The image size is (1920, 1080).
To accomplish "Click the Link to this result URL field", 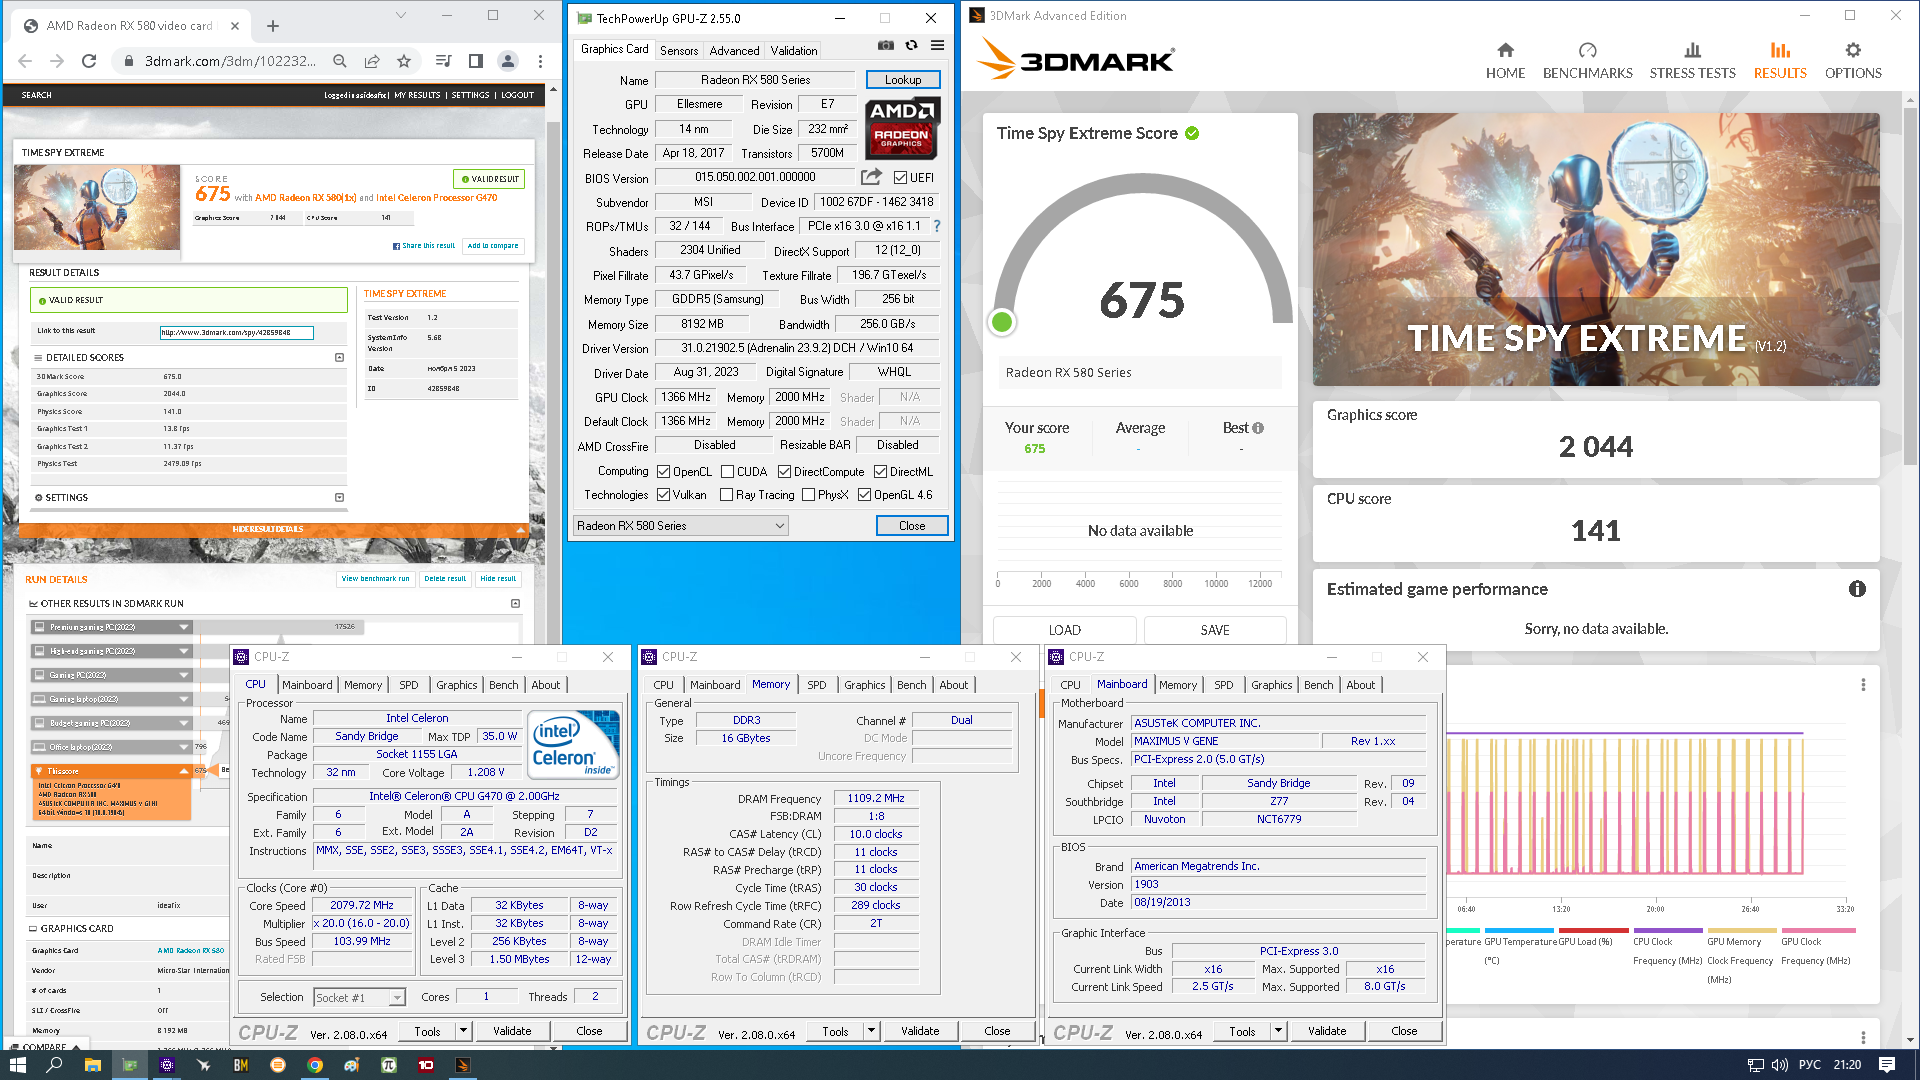I will 237,333.
